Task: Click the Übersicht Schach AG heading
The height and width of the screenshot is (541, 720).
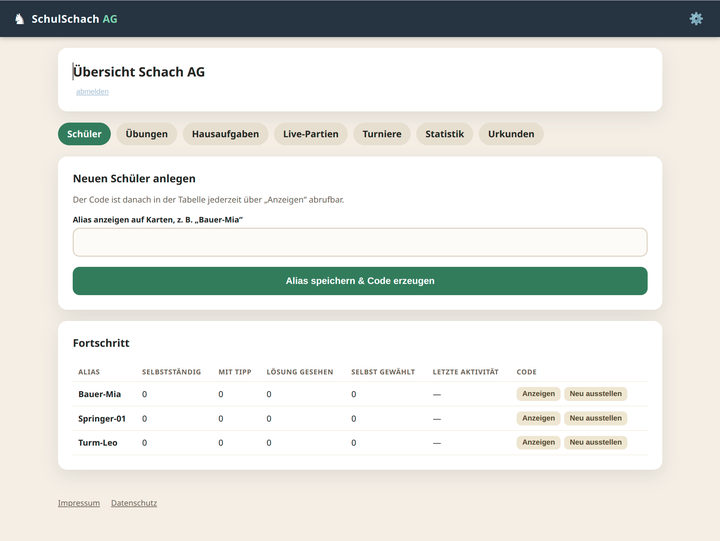Action: [x=139, y=72]
